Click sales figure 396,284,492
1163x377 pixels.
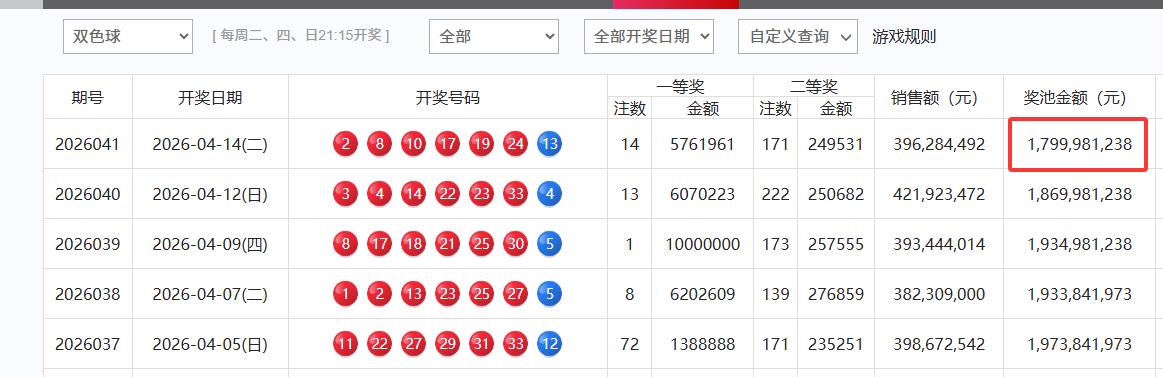click(x=939, y=144)
